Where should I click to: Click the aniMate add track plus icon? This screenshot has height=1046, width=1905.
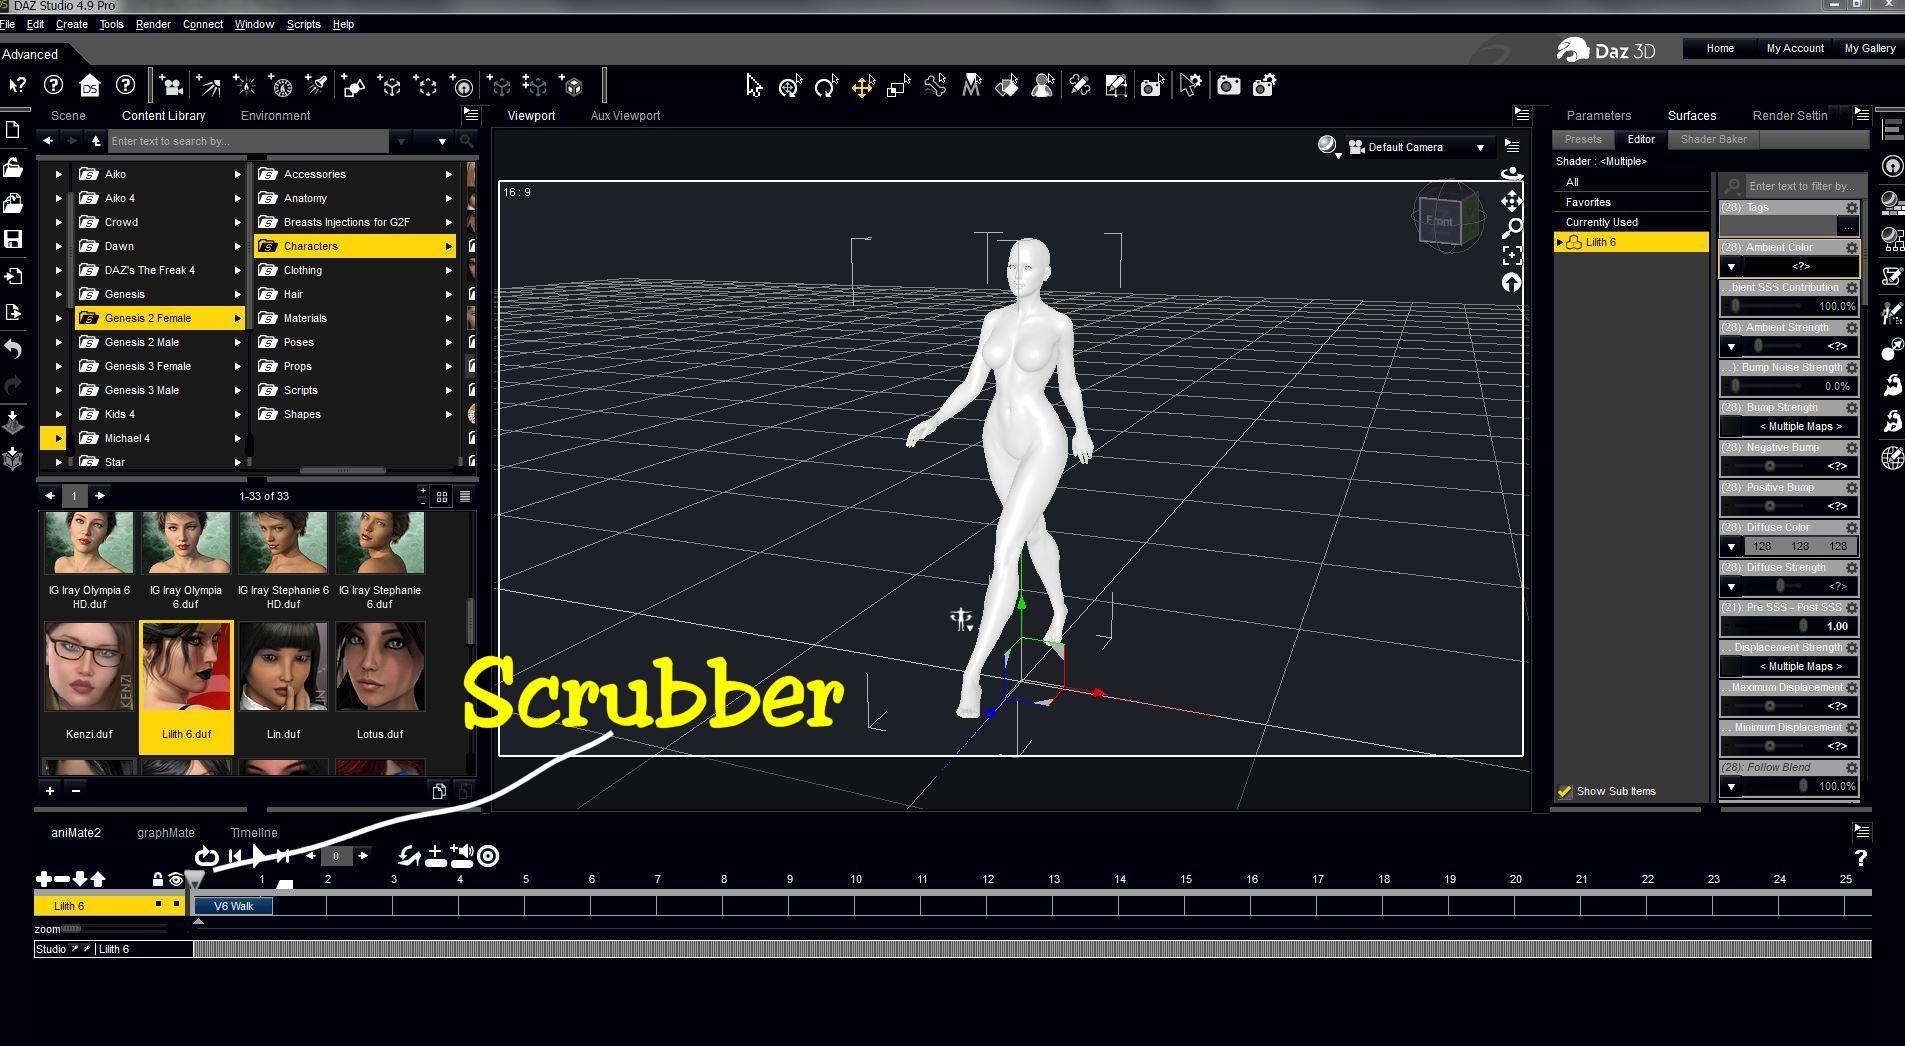coord(44,879)
